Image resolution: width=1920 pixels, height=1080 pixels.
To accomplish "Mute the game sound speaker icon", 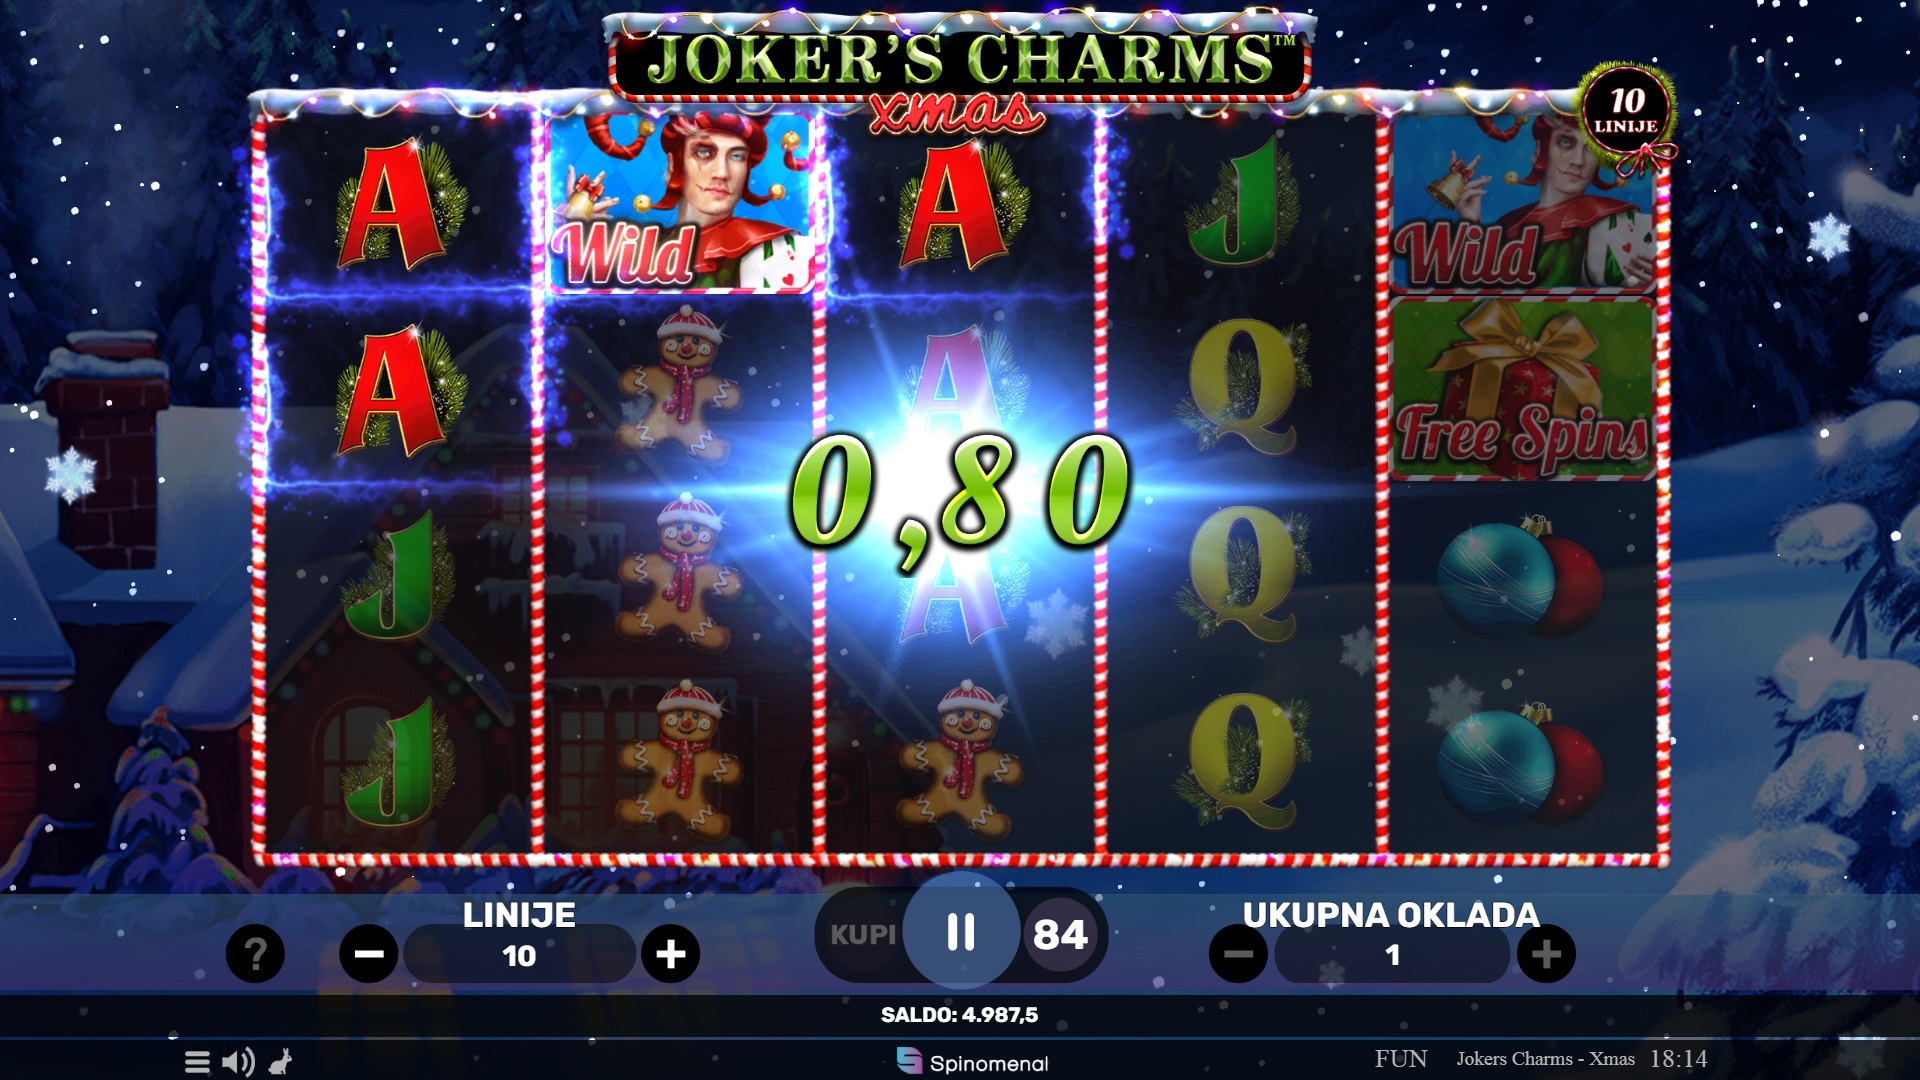I will click(x=238, y=1062).
